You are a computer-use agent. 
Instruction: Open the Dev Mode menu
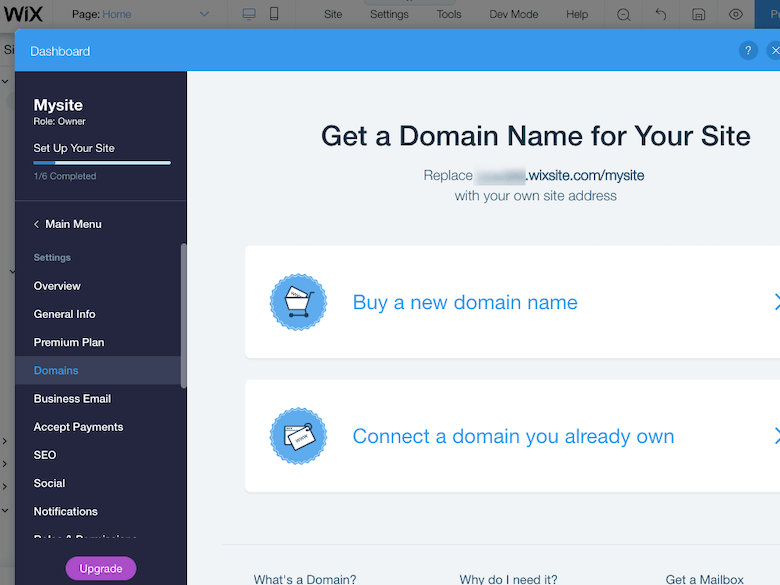click(x=513, y=14)
